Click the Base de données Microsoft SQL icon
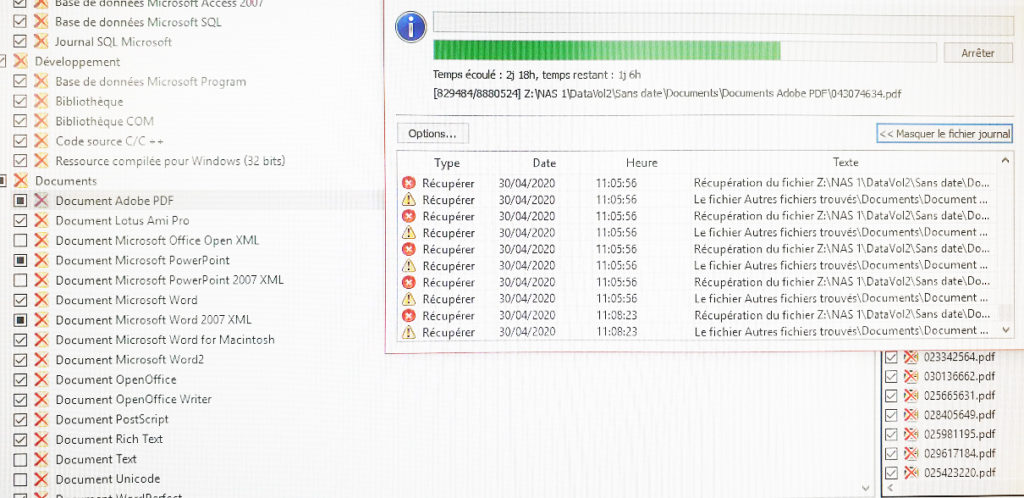The image size is (1024, 498). (x=41, y=22)
